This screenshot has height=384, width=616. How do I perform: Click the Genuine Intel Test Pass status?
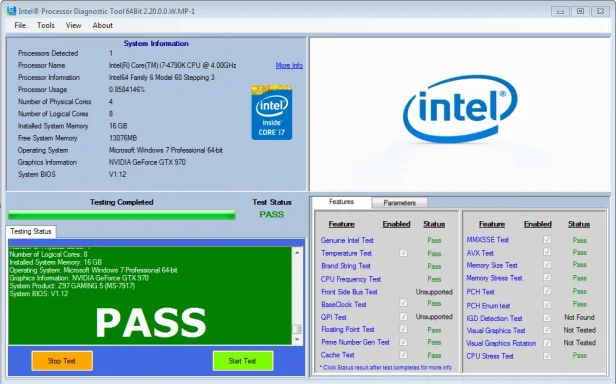434,240
